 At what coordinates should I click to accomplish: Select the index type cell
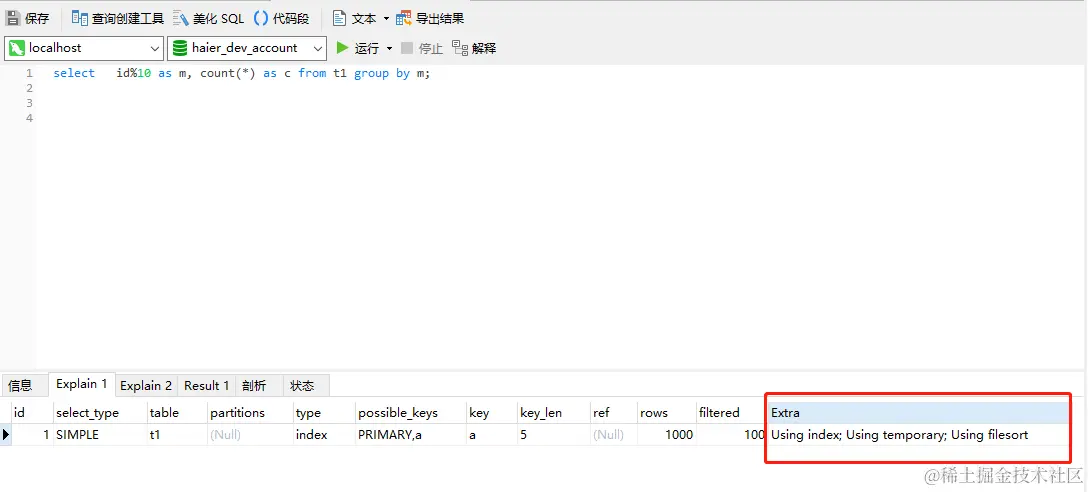pyautogui.click(x=324, y=435)
